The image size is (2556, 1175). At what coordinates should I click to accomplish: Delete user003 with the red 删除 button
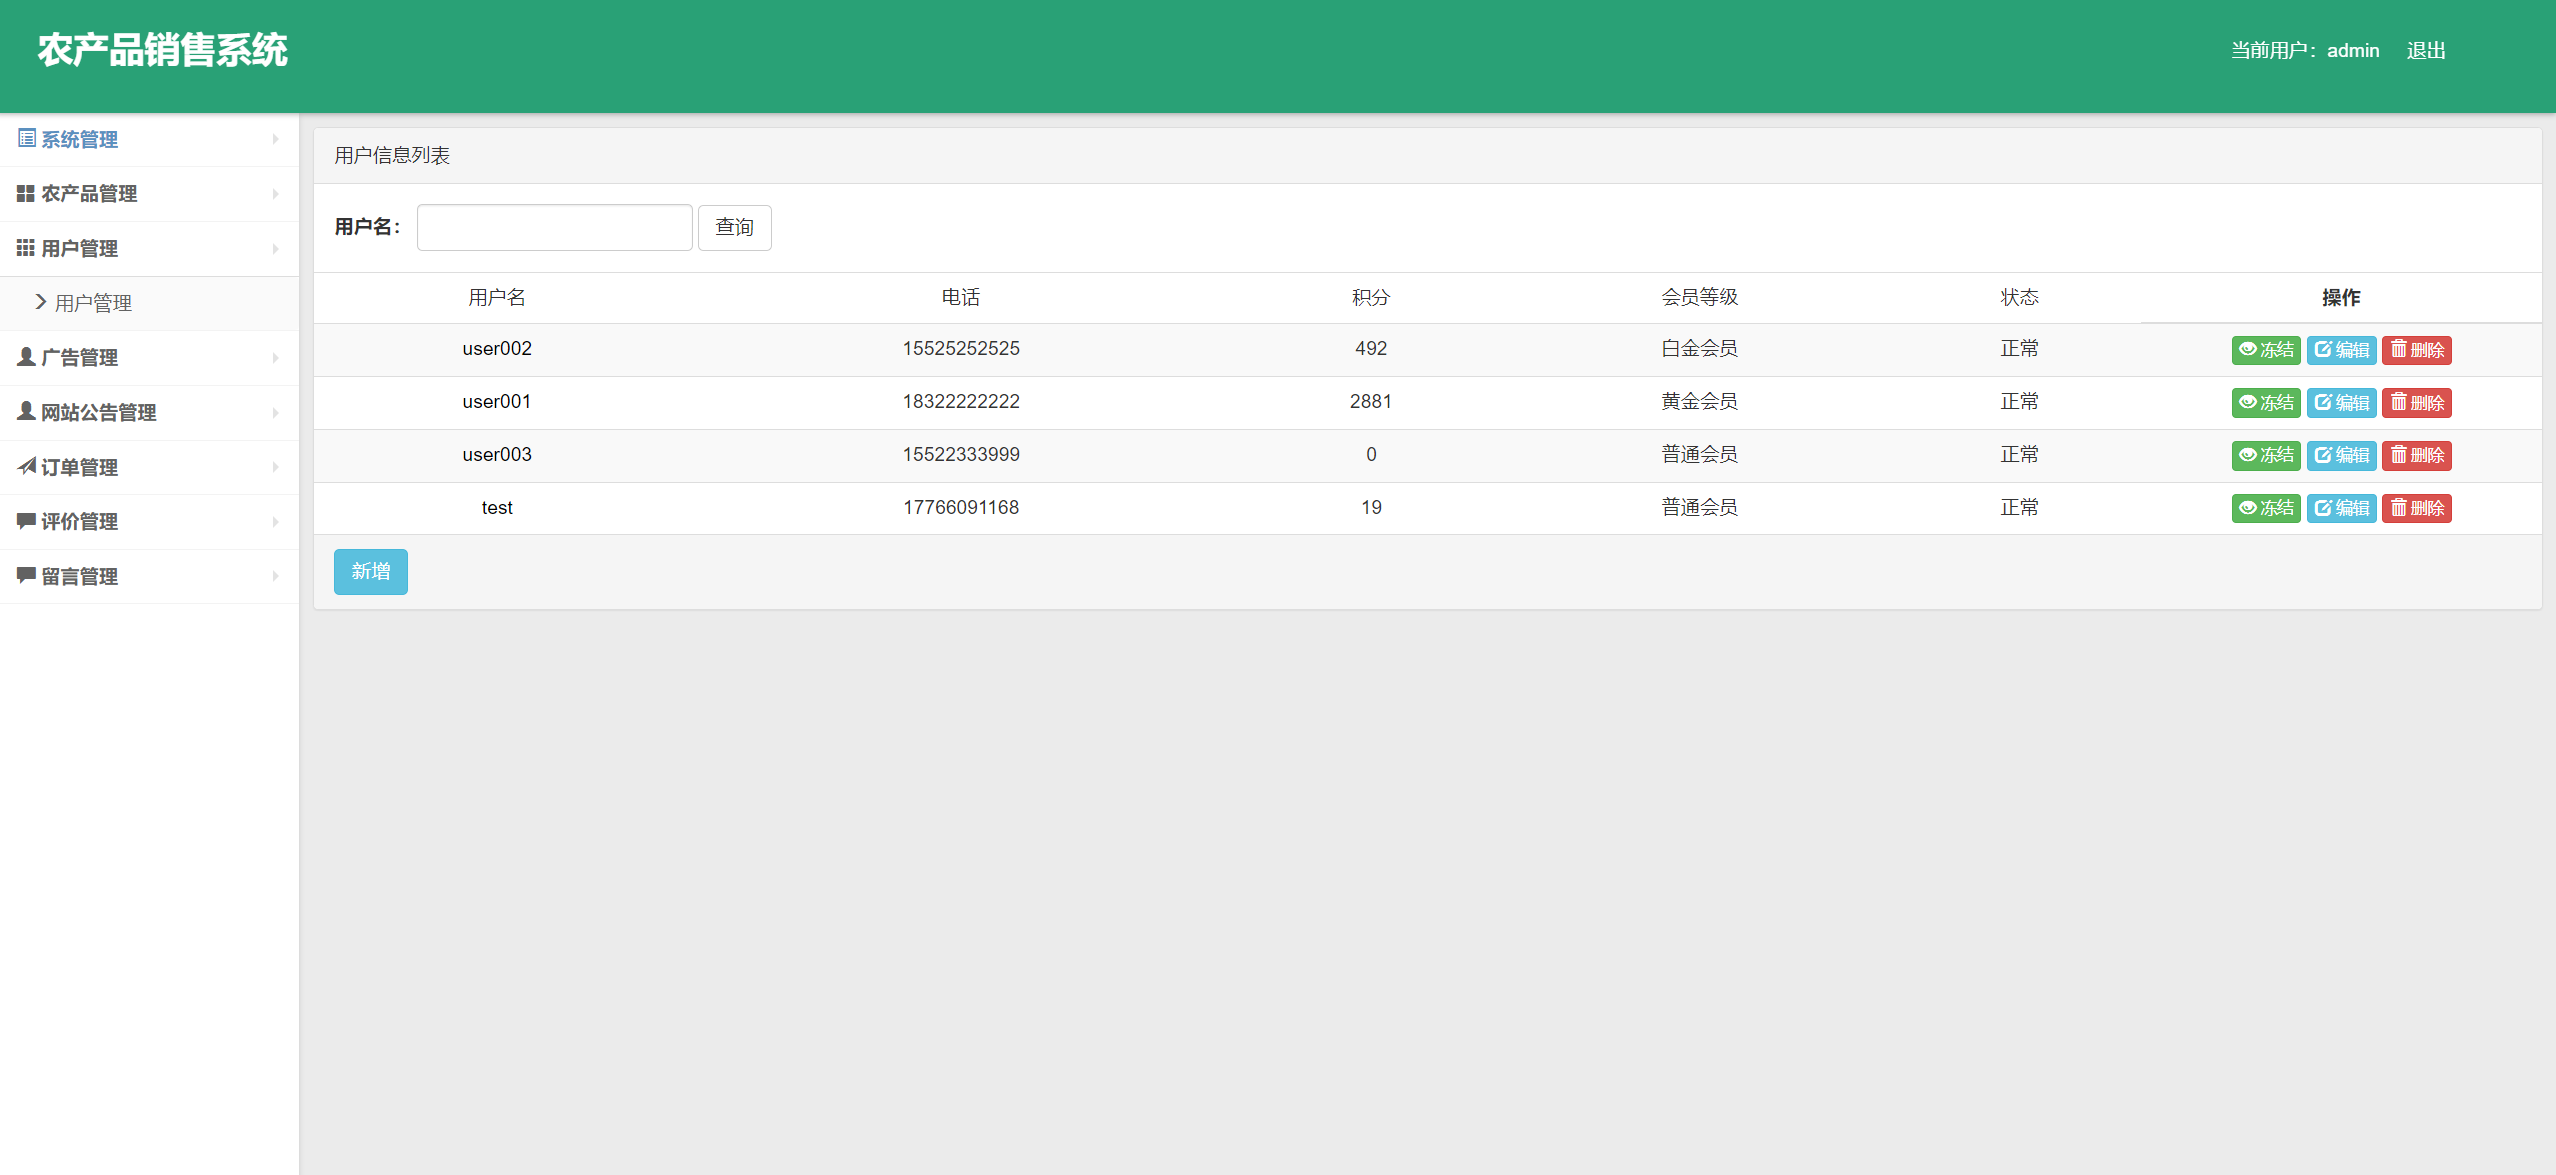2416,456
